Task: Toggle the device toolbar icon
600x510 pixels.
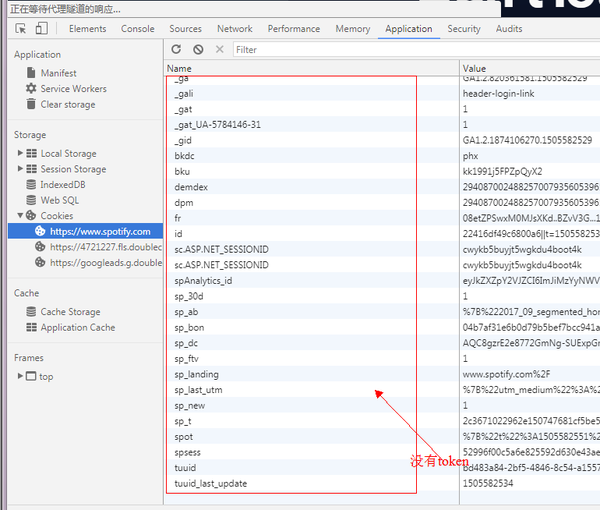Action: click(41, 29)
